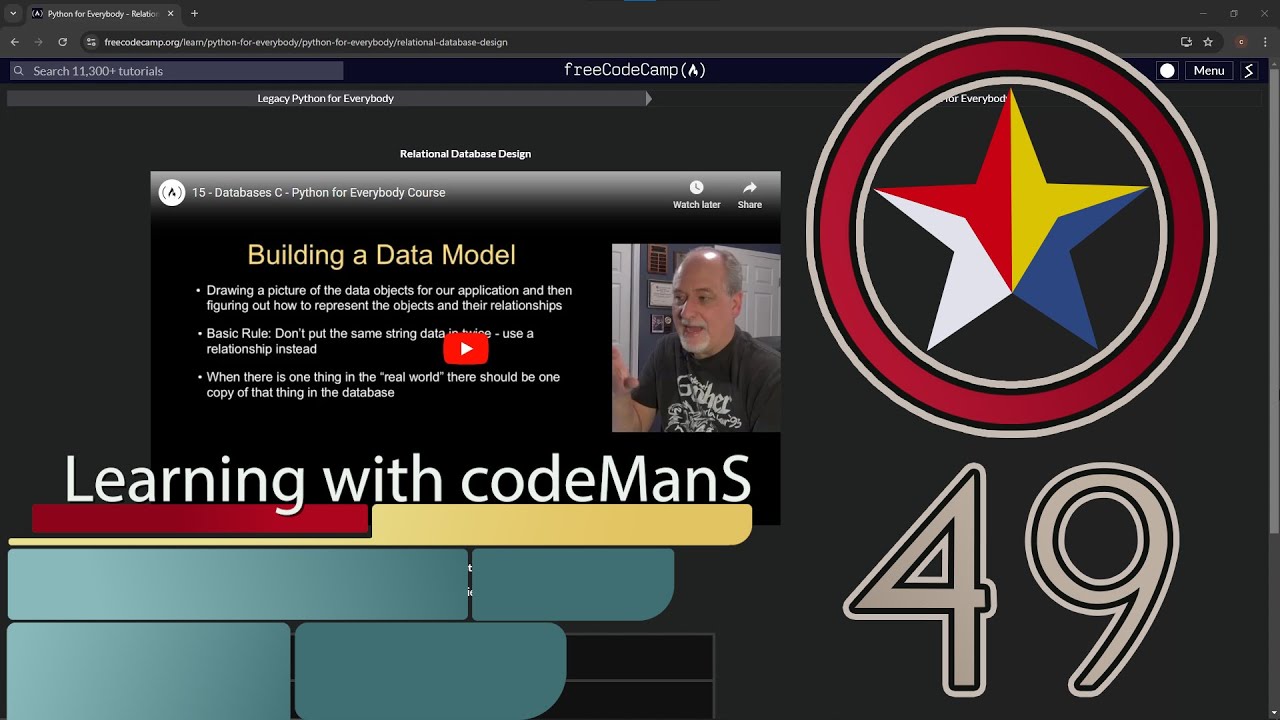Open the 15 - Databases C video title
The height and width of the screenshot is (720, 1280).
pos(319,192)
